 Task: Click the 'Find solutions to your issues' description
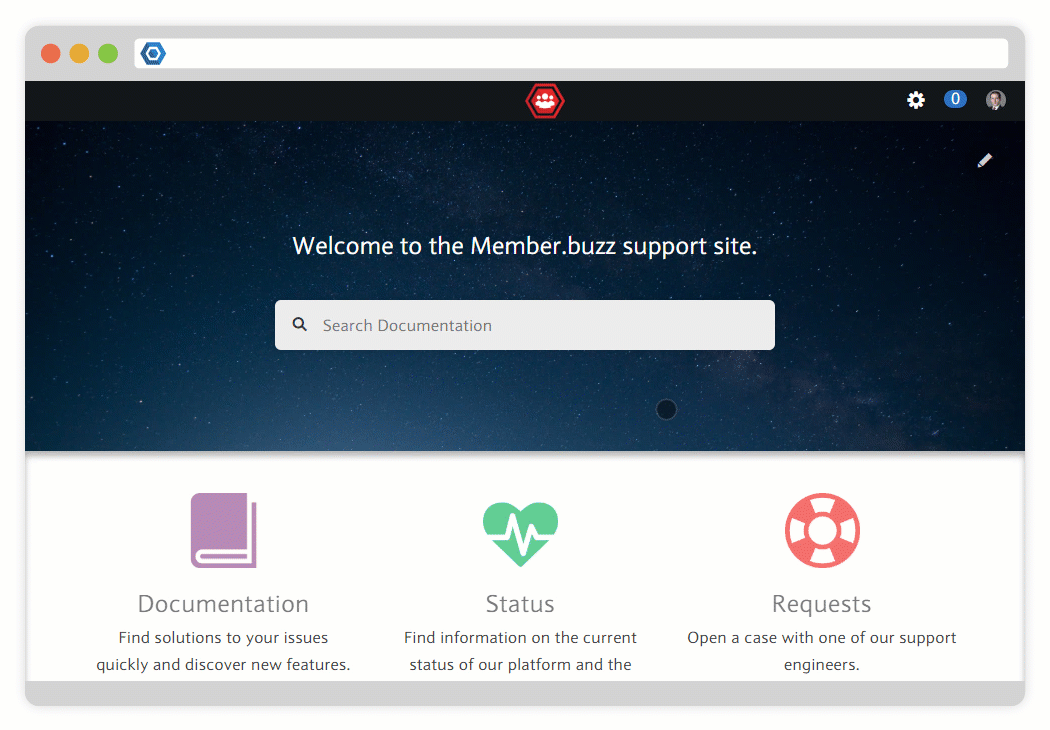223,638
